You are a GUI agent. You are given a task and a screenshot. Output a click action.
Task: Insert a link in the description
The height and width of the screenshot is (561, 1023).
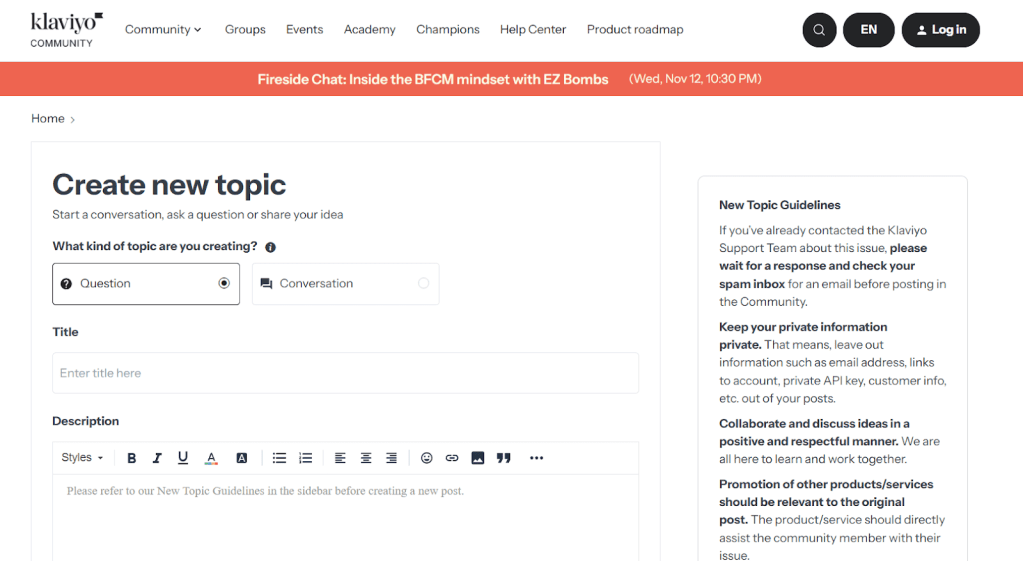tap(452, 458)
